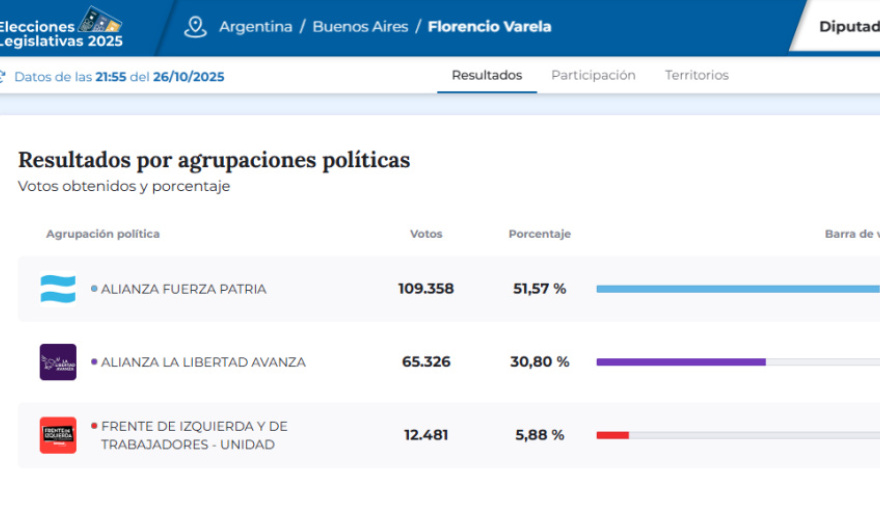Image resolution: width=880 pixels, height=512 pixels.
Task: Click the Porcentaje column header
Action: pyautogui.click(x=539, y=234)
